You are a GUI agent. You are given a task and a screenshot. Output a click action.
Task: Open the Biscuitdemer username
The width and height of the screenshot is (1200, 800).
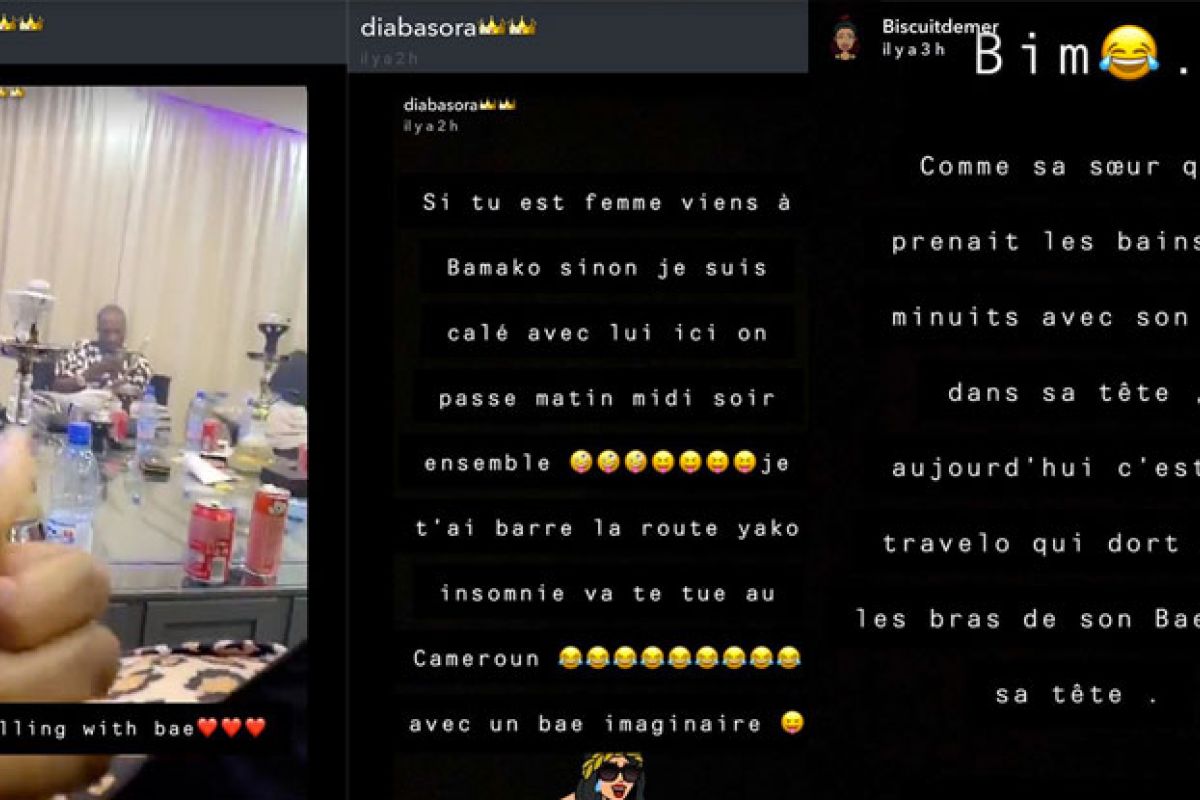pos(940,27)
